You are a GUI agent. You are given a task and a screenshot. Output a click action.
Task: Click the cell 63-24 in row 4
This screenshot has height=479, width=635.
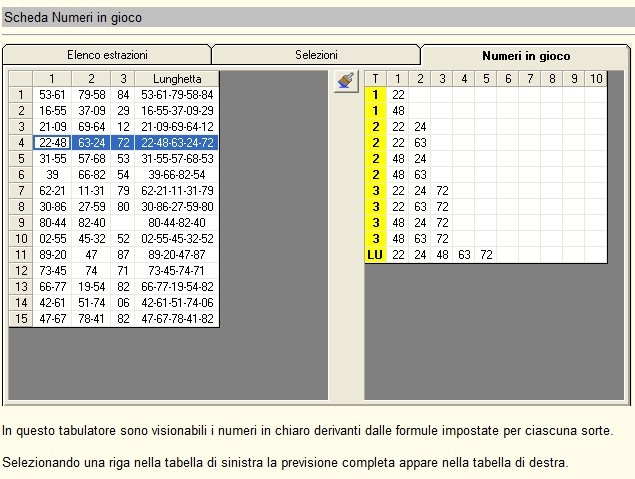[92, 143]
